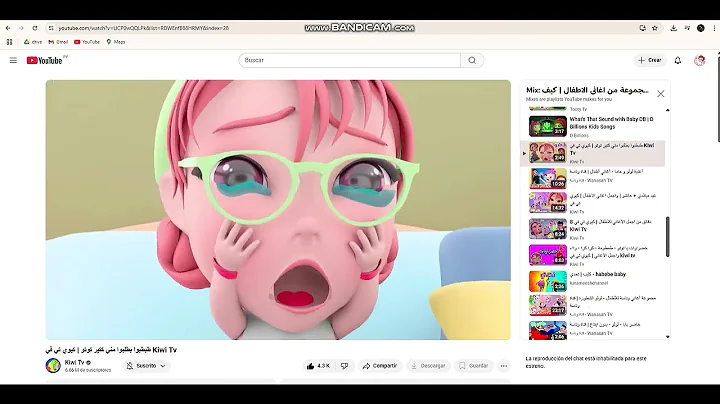Open the Kiwi Tv channel avatar below video
The image size is (720, 404).
[x=53, y=365]
